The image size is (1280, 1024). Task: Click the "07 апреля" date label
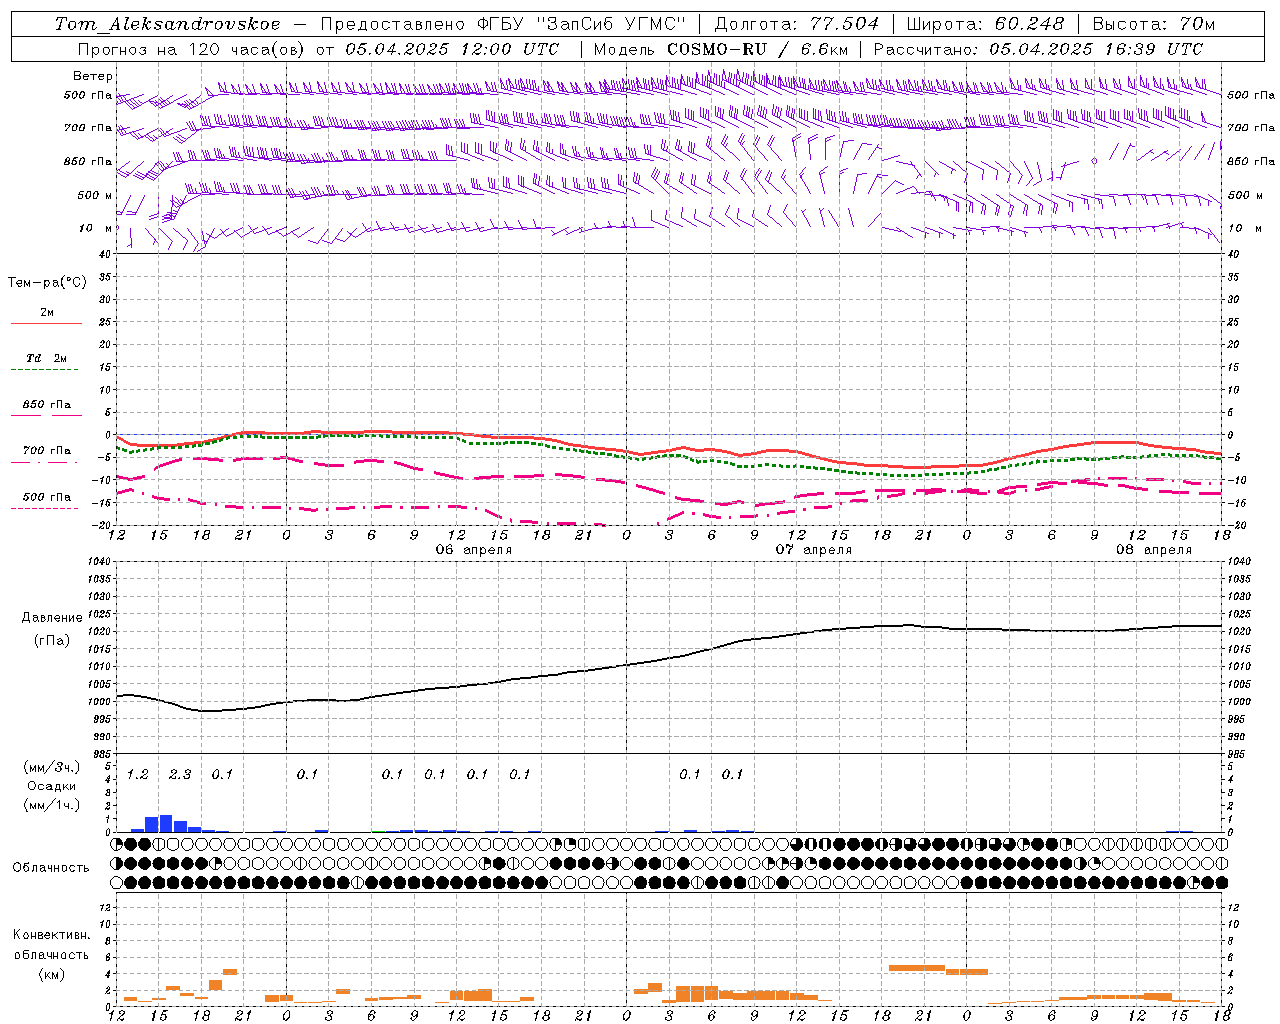tap(814, 550)
